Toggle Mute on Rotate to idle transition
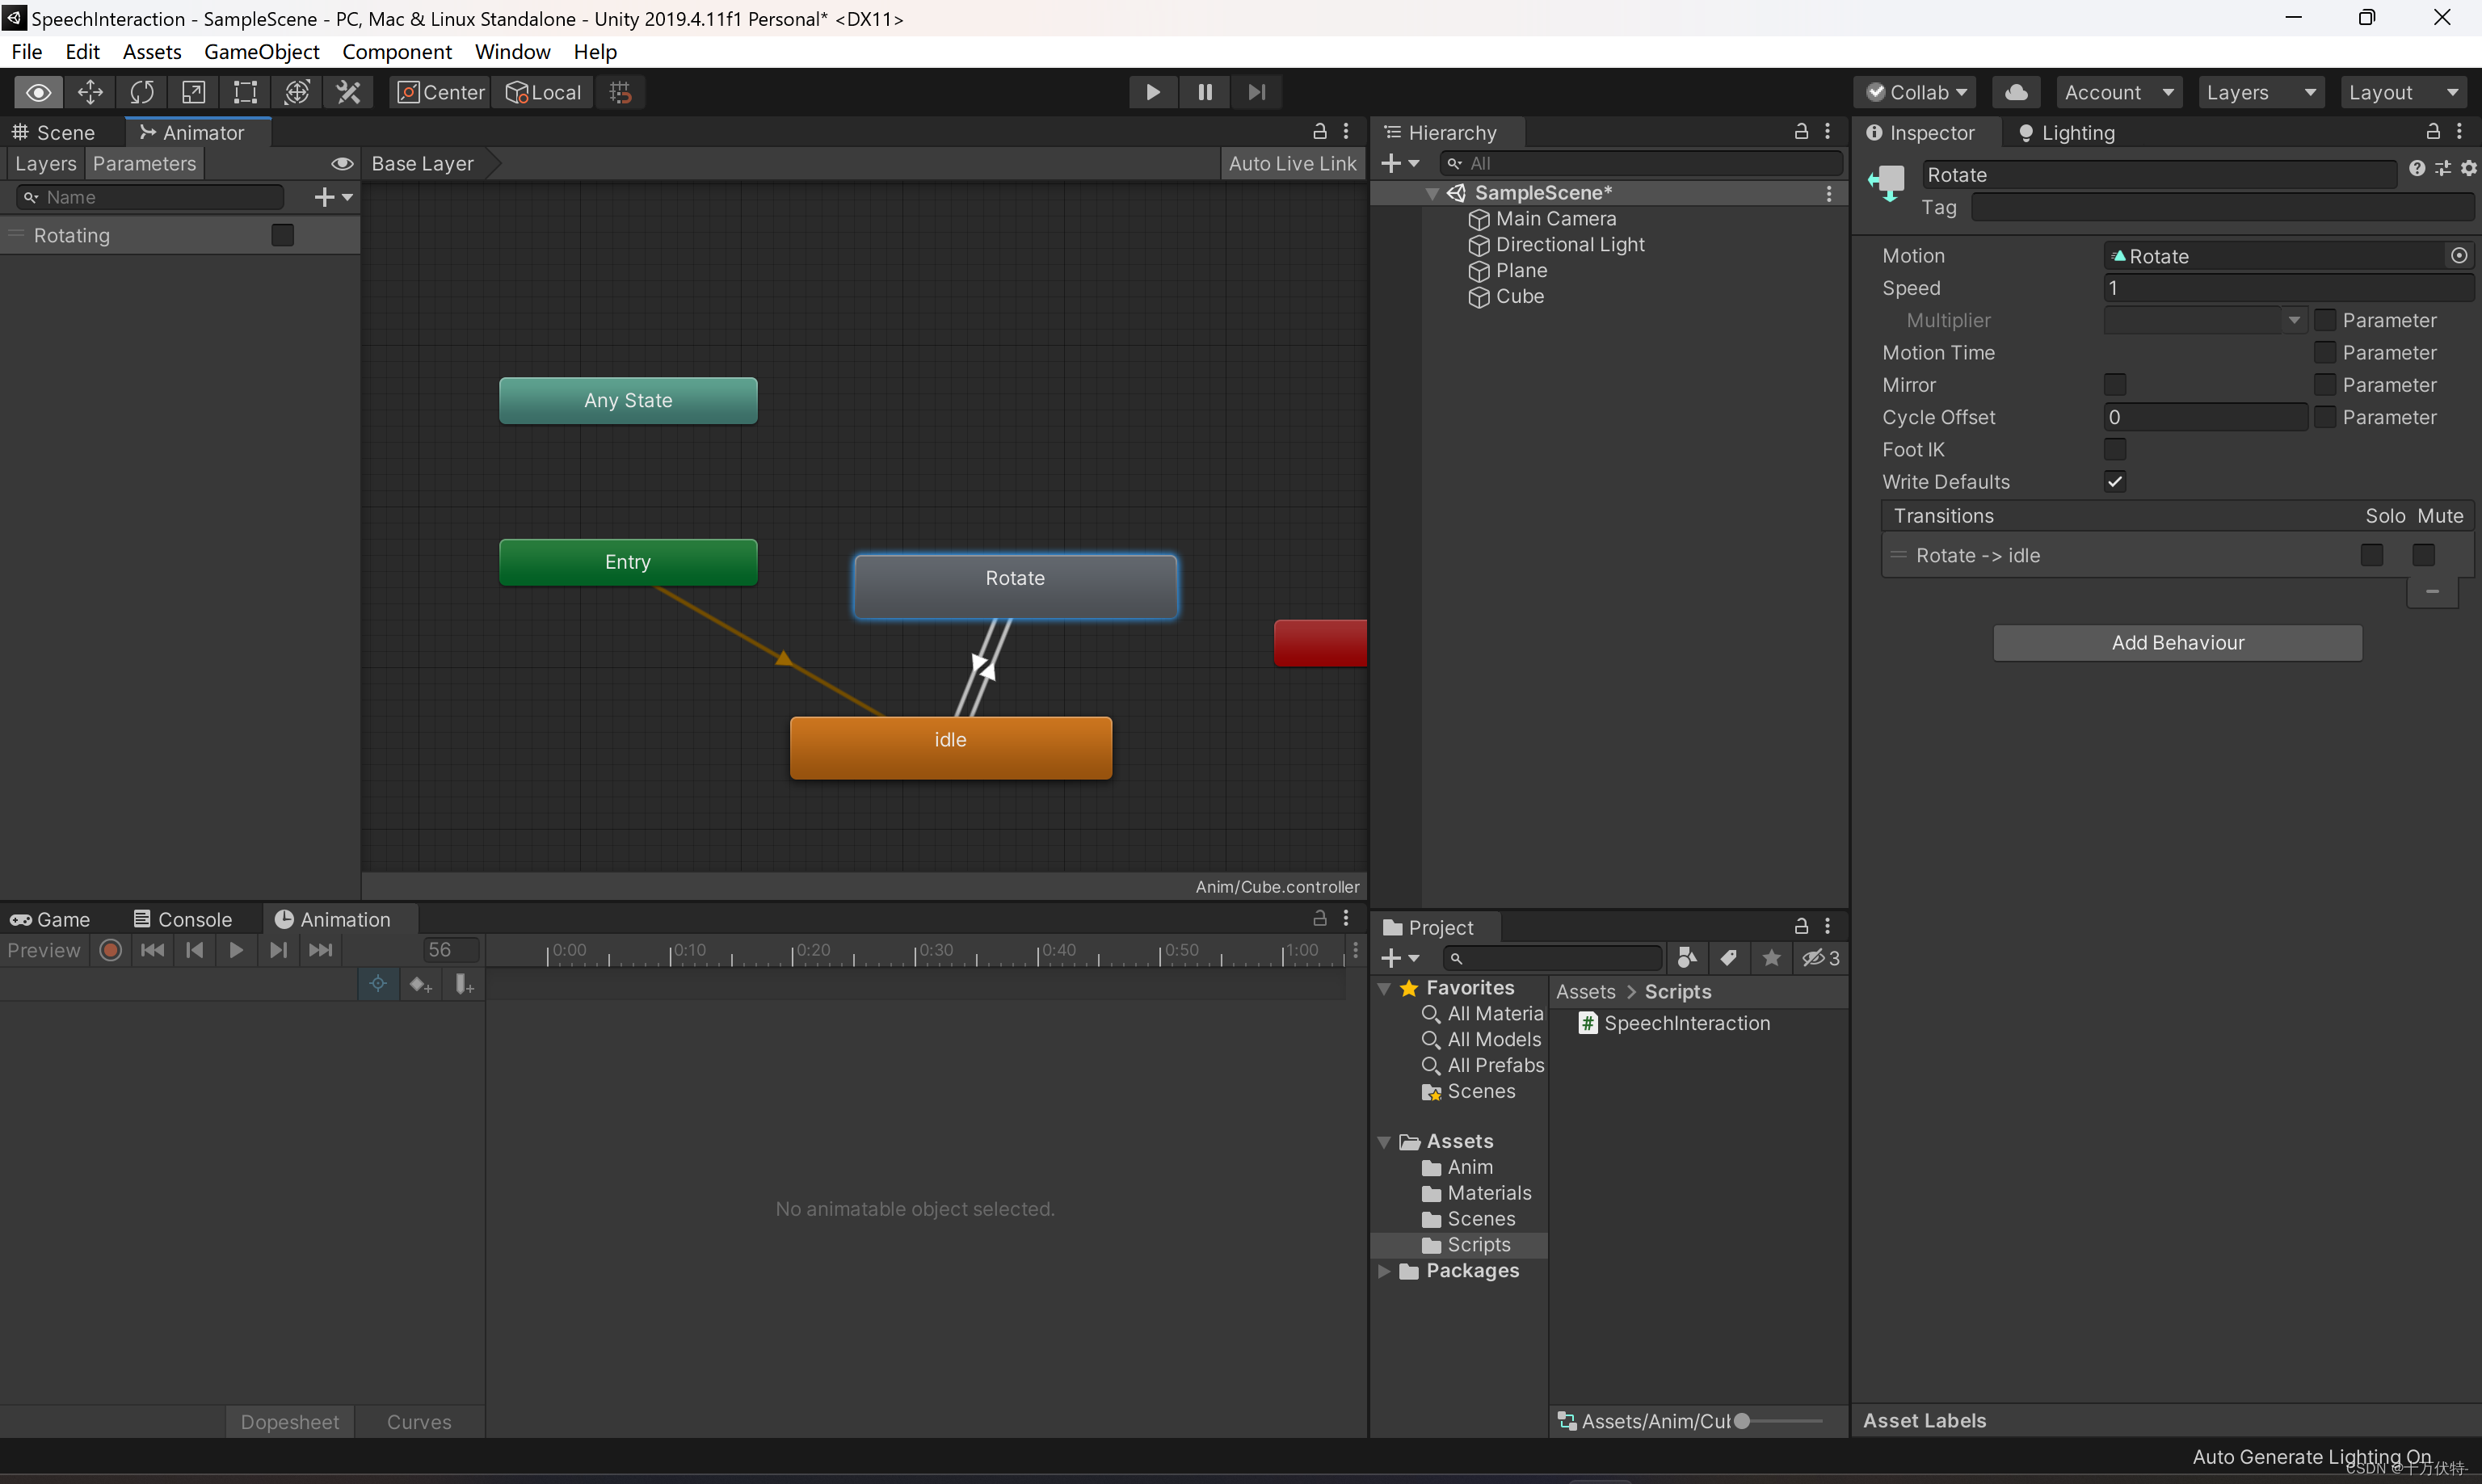 (x=2425, y=555)
